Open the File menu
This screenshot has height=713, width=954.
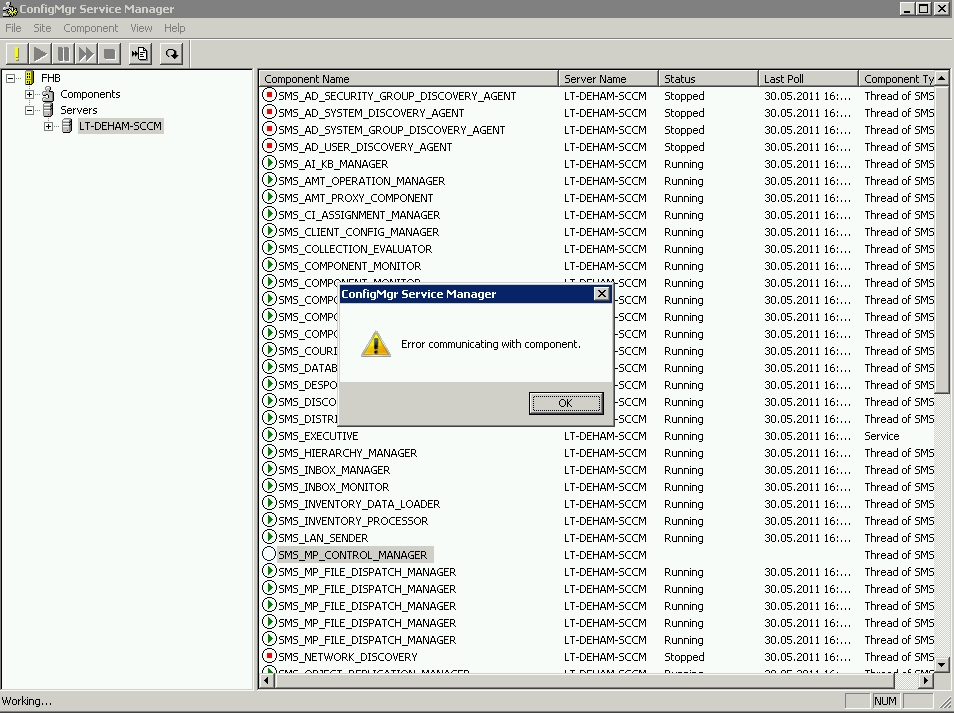(x=13, y=28)
